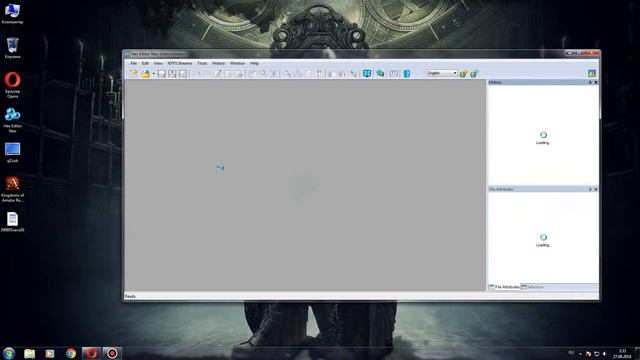Screen dimensions: 640x360
Task: Click the blue Help question mark icon
Action: click(x=407, y=73)
